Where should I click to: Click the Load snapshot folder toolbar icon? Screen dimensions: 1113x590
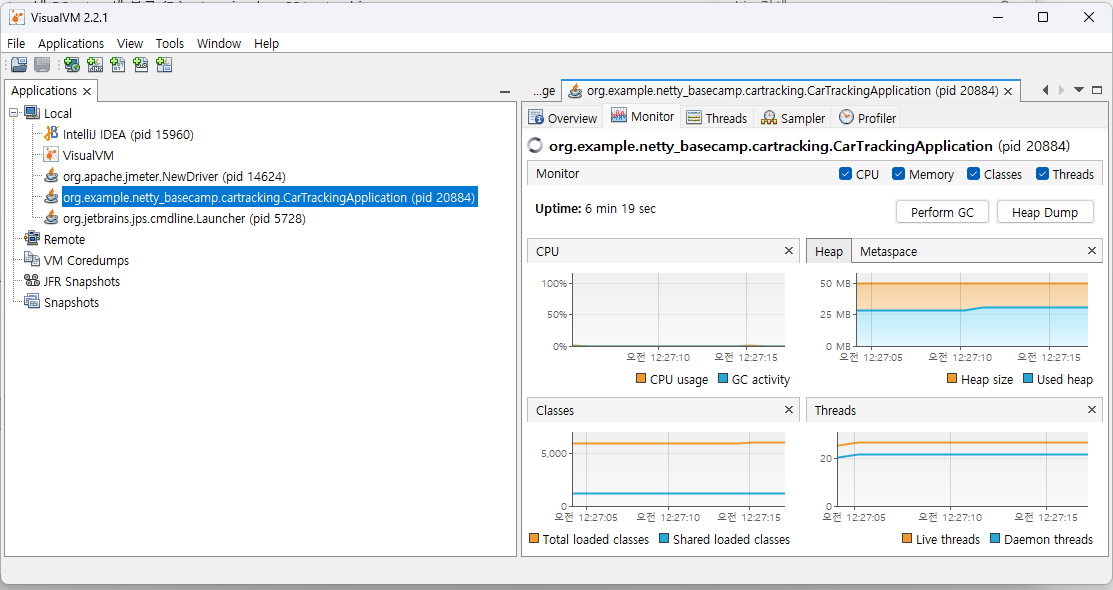coord(19,65)
